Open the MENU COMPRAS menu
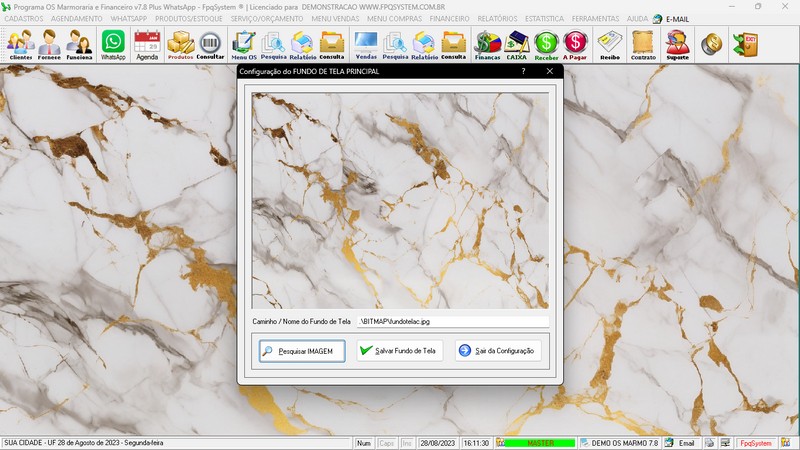 394,19
